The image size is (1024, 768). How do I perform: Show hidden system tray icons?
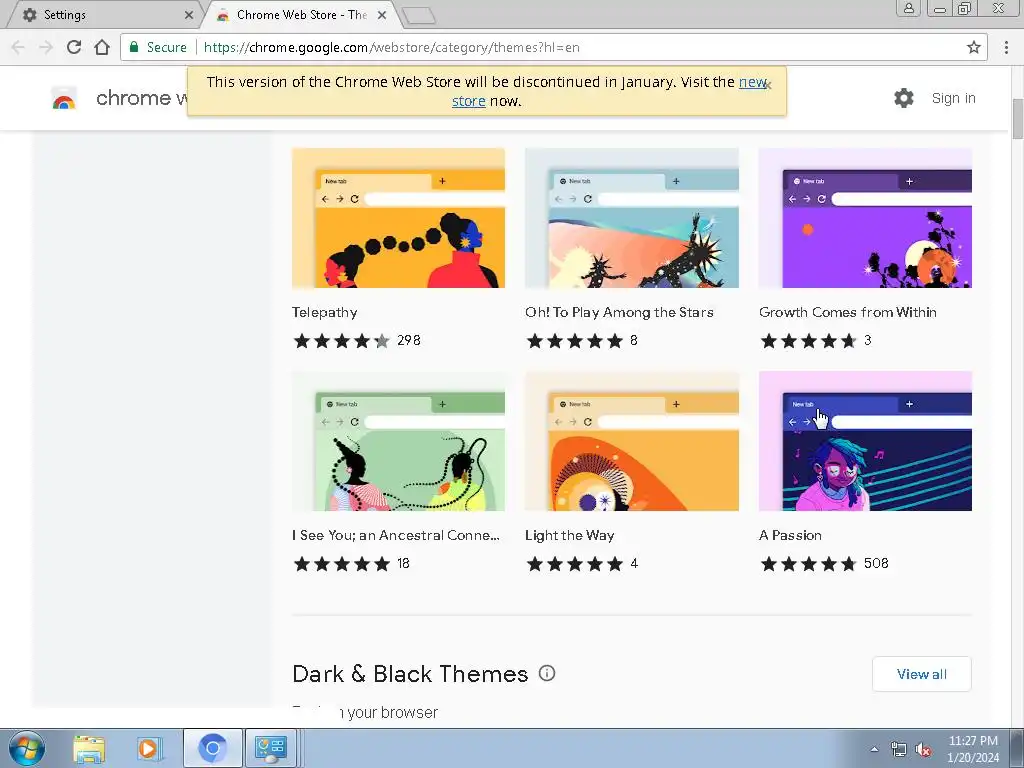click(x=874, y=749)
